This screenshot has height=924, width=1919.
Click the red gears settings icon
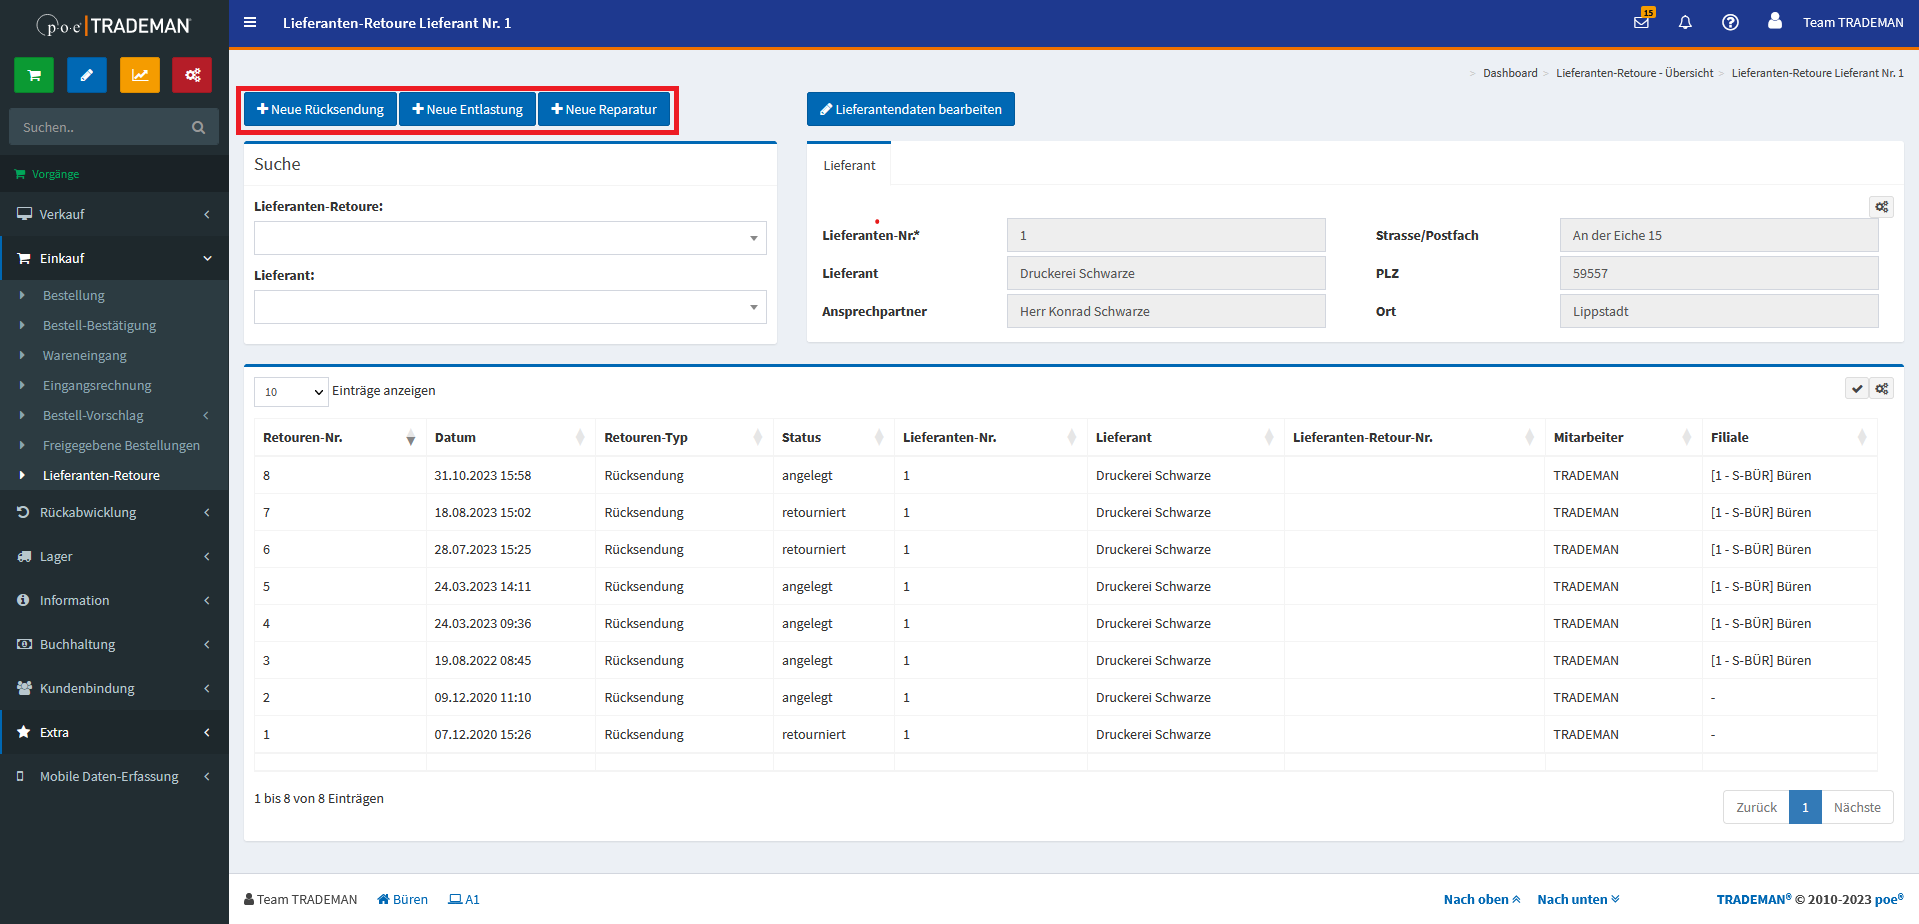tap(192, 75)
